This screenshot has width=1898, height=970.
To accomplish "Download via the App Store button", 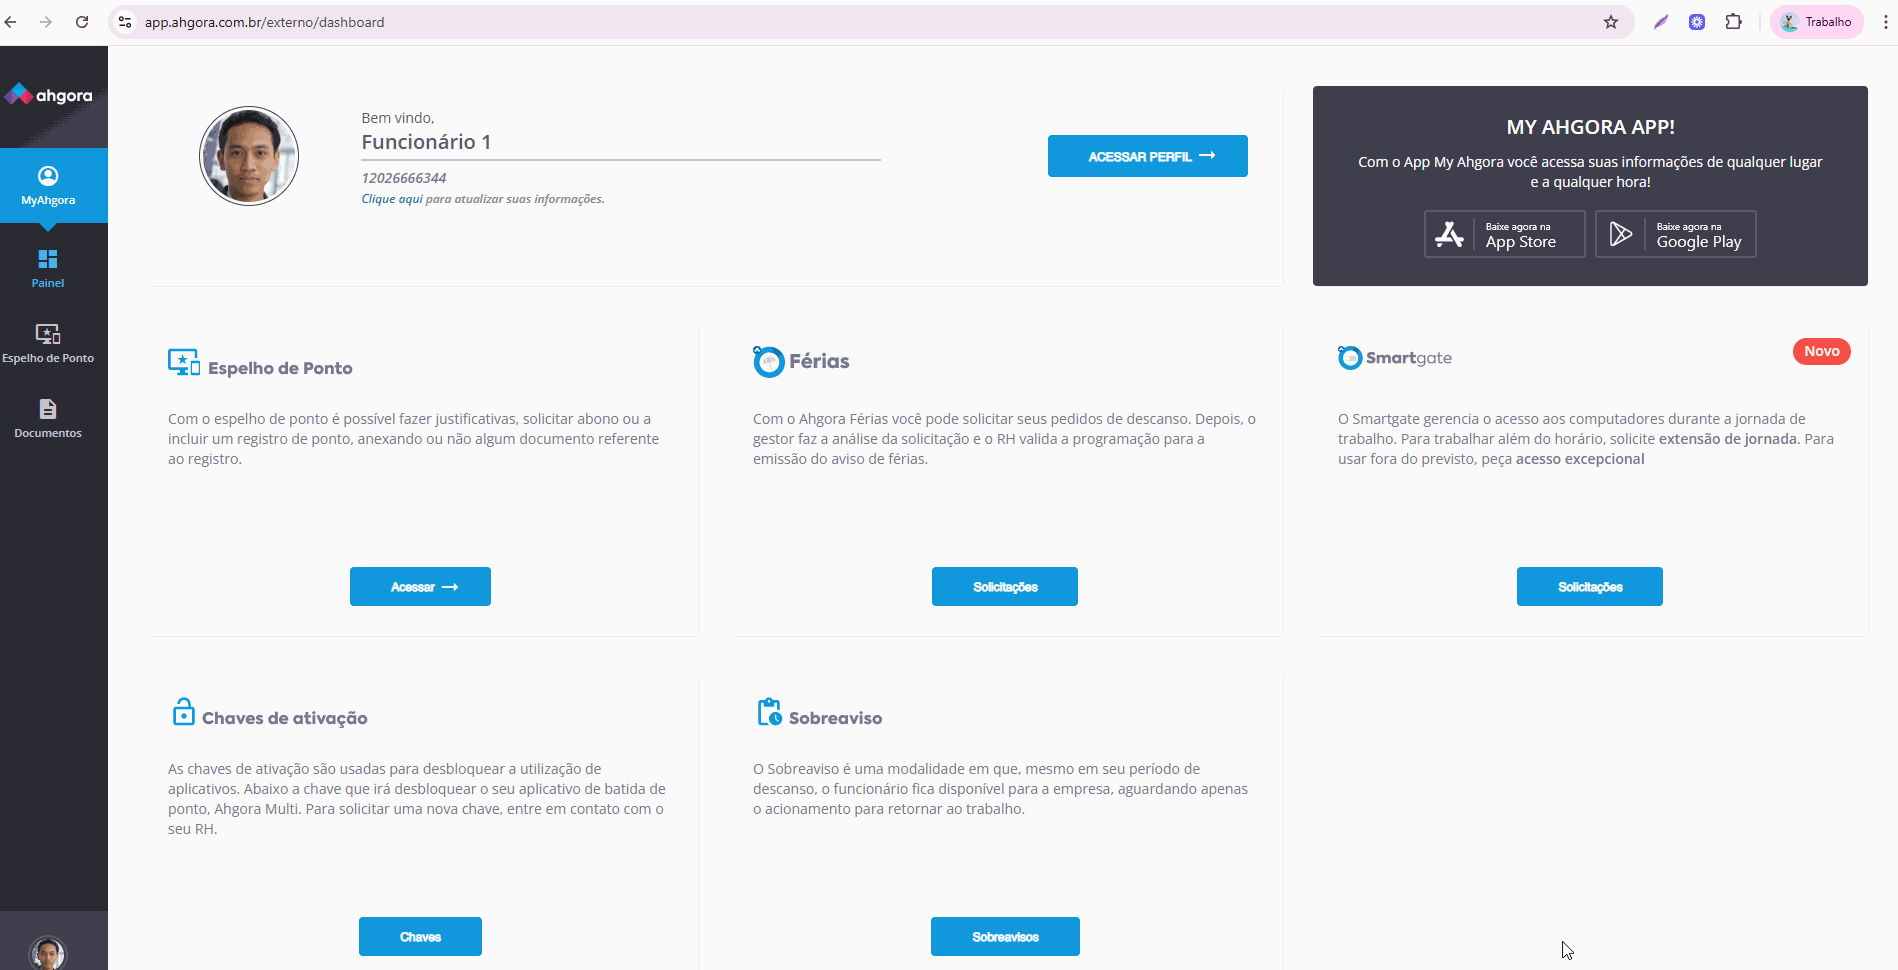I will point(1504,234).
